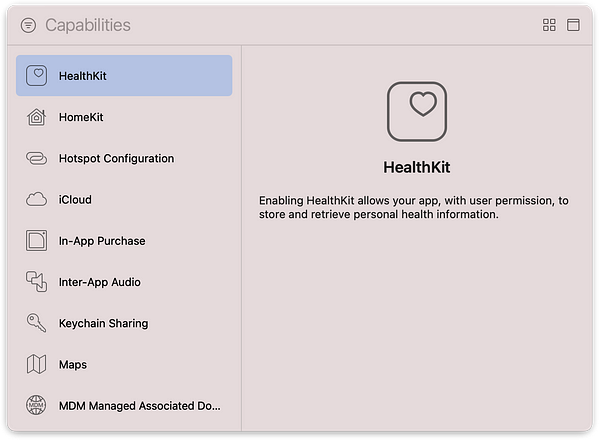
Task: Click the HealthKit heart icon in list
Action: pyautogui.click(x=36, y=75)
